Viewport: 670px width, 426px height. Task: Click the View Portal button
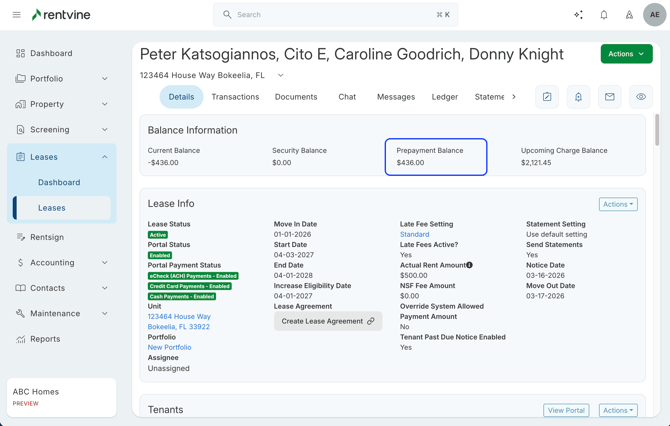point(566,410)
